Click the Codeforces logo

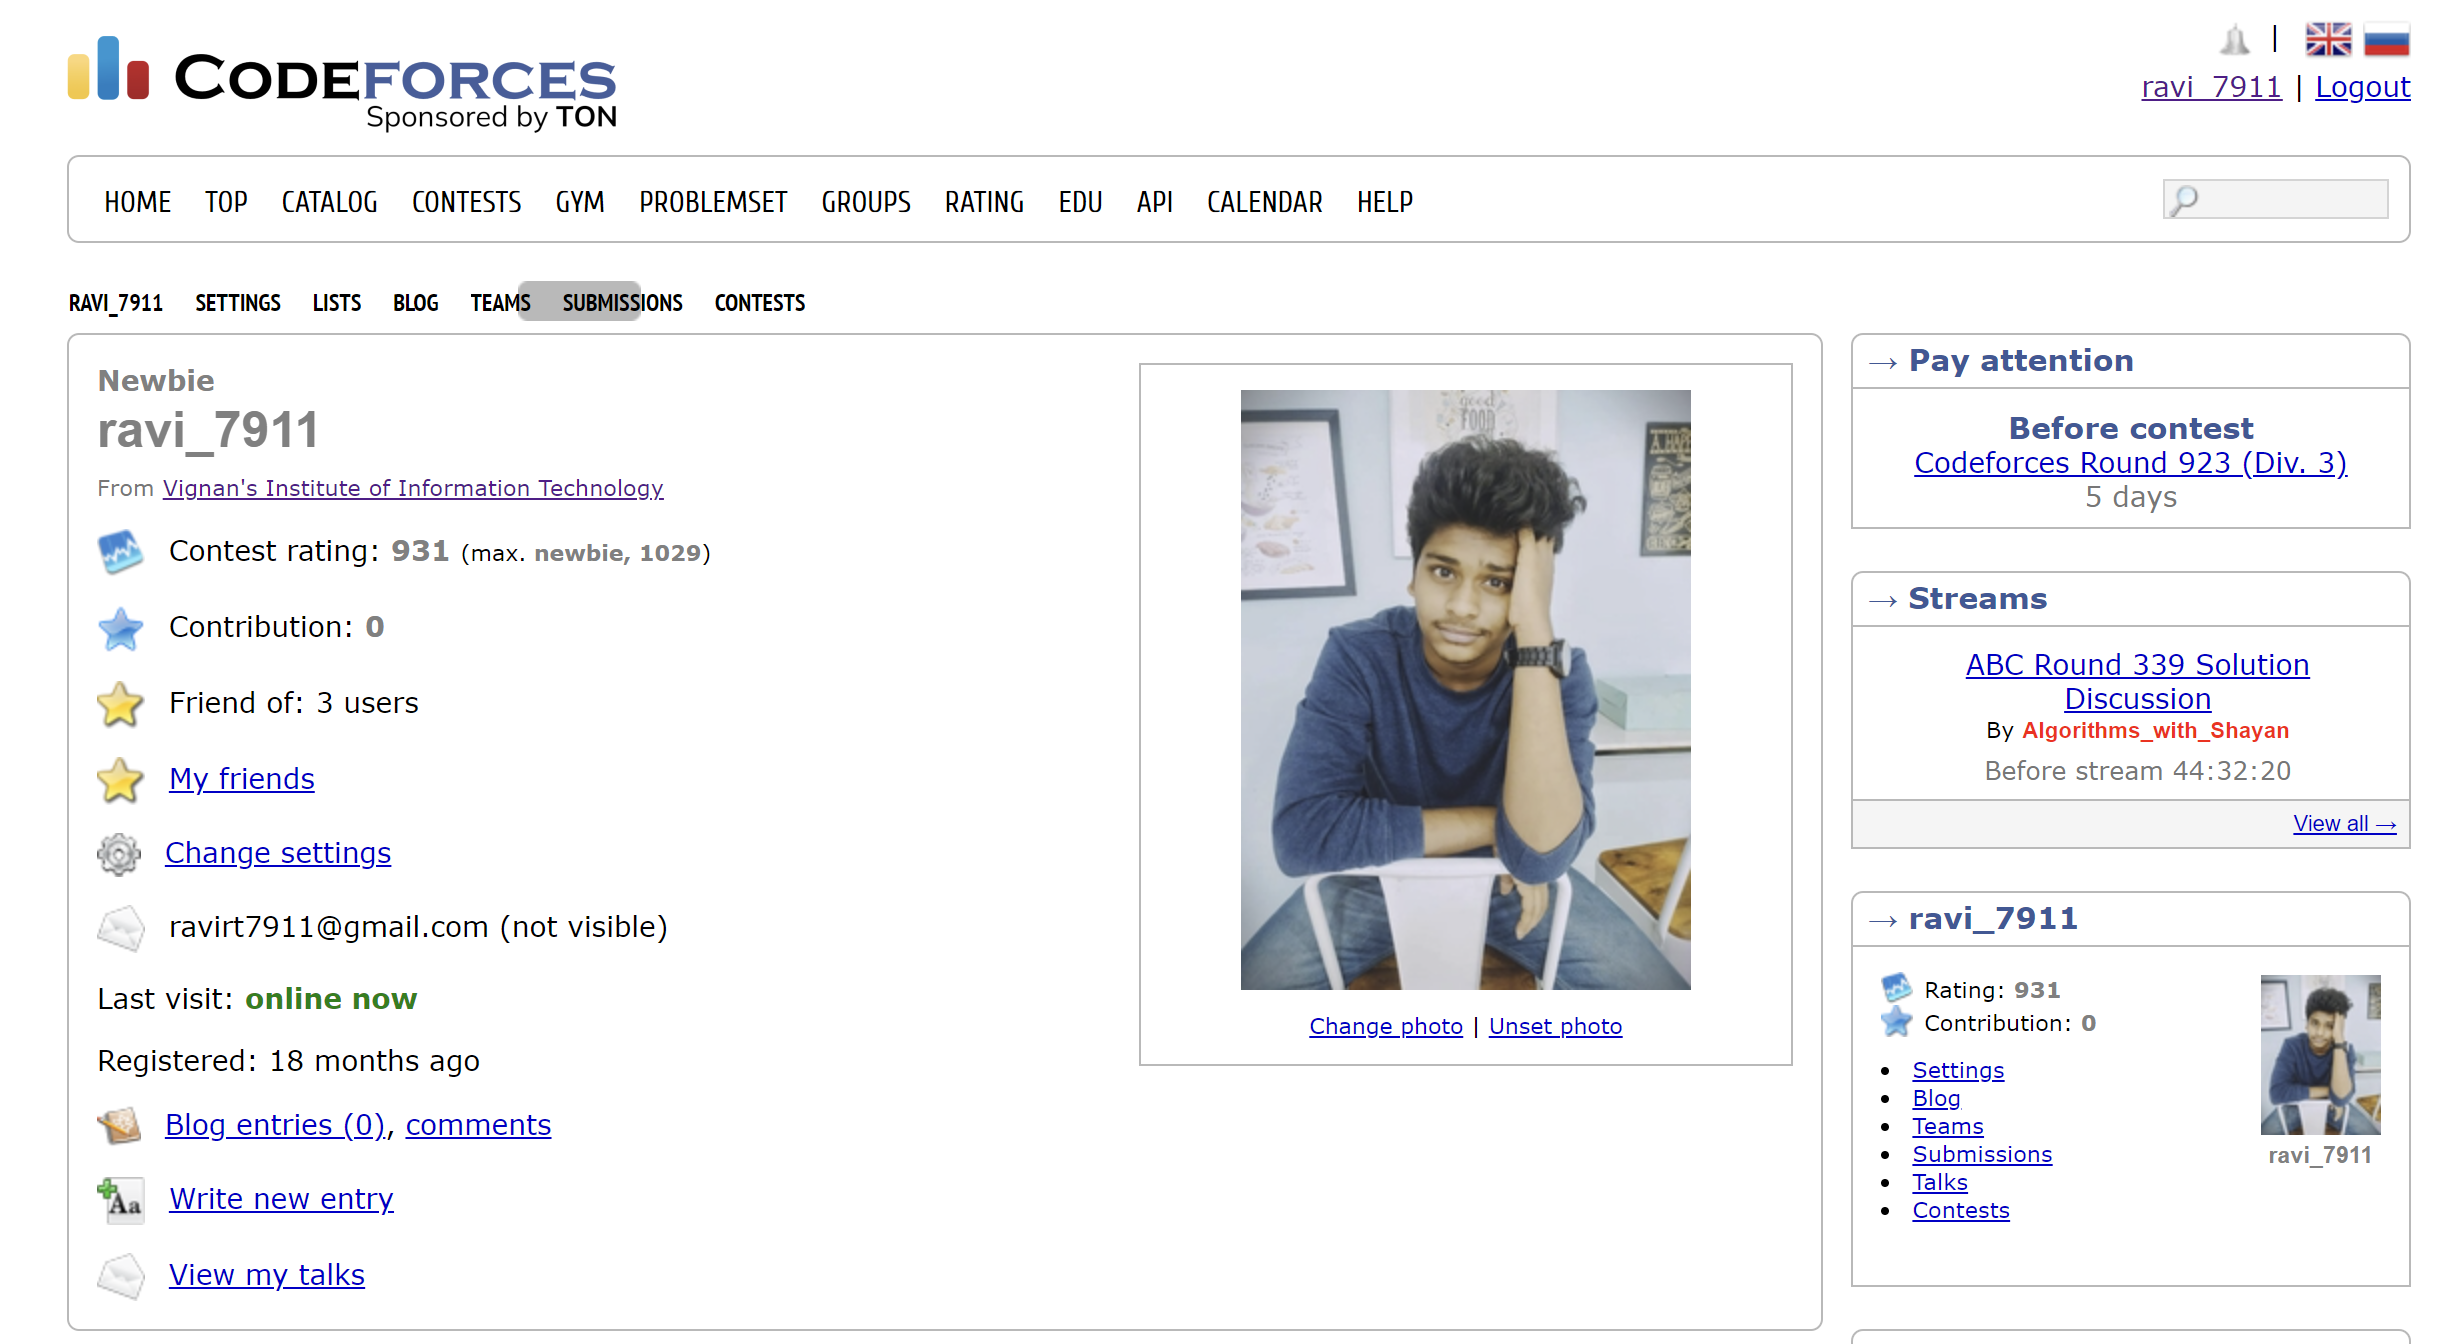coord(342,83)
